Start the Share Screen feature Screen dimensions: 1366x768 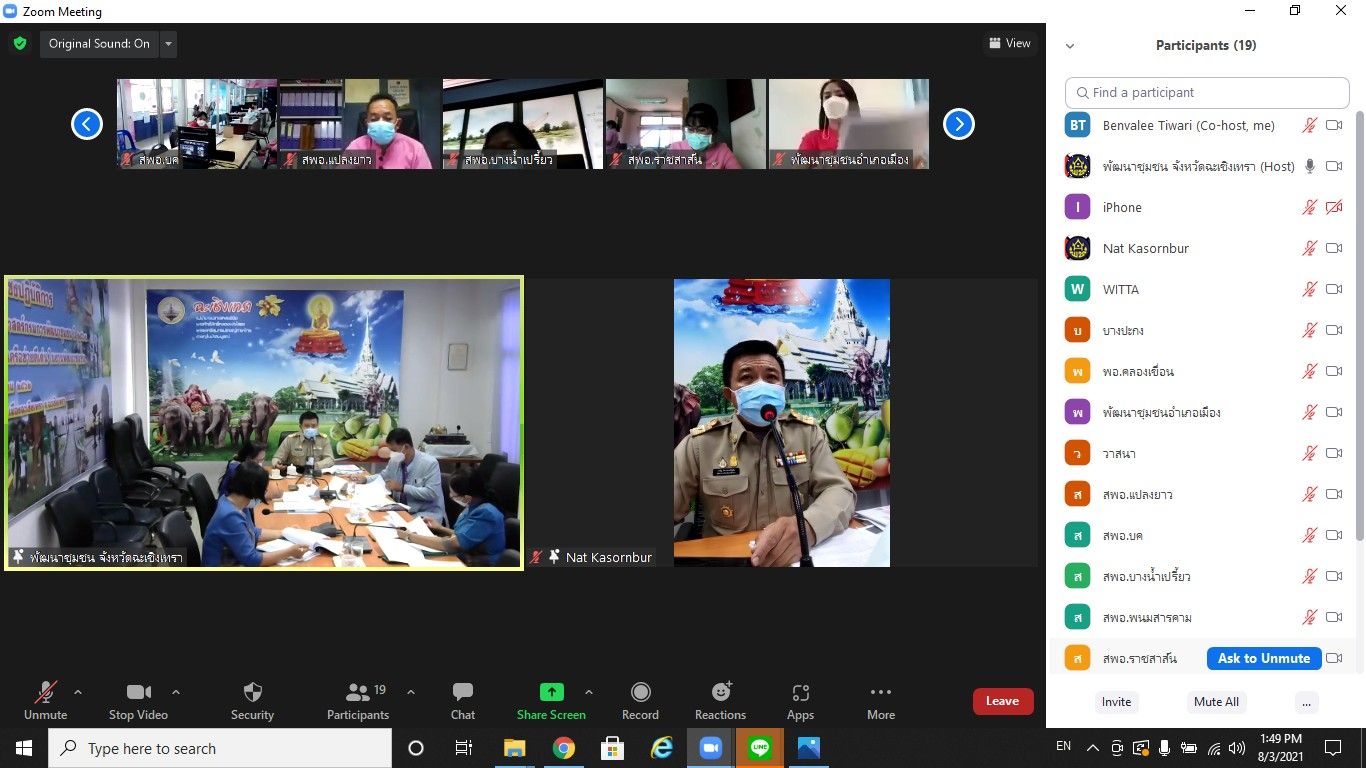[551, 700]
